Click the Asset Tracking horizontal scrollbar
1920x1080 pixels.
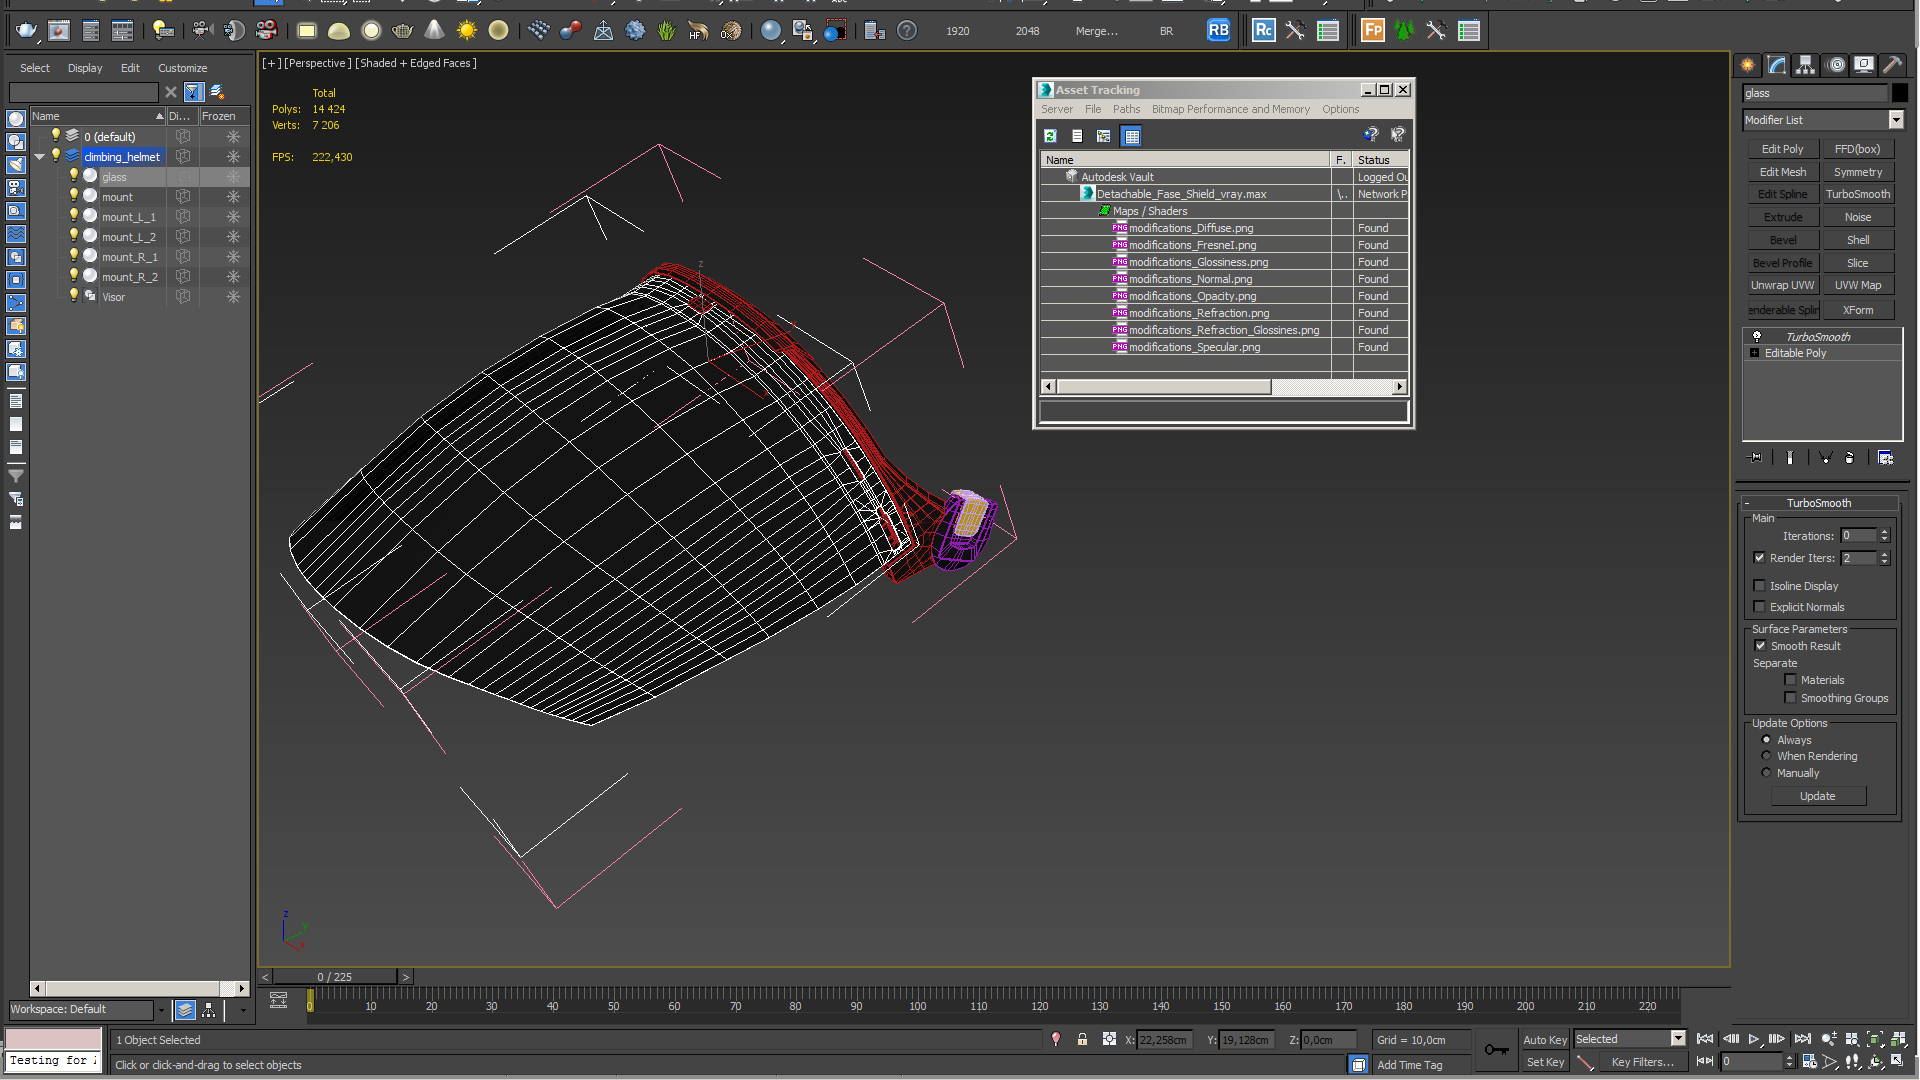click(1223, 387)
